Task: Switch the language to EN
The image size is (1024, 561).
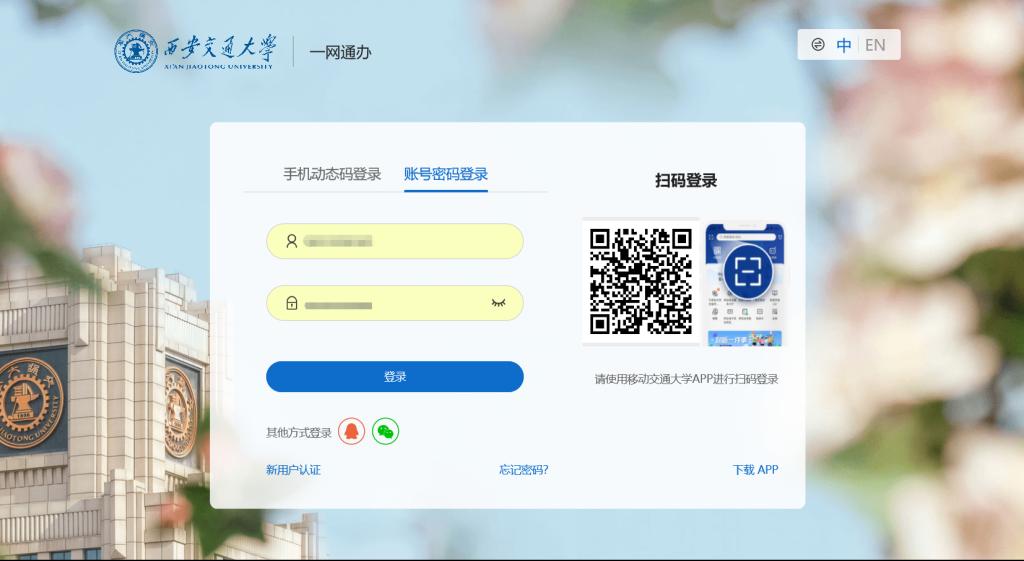Action: (x=875, y=45)
